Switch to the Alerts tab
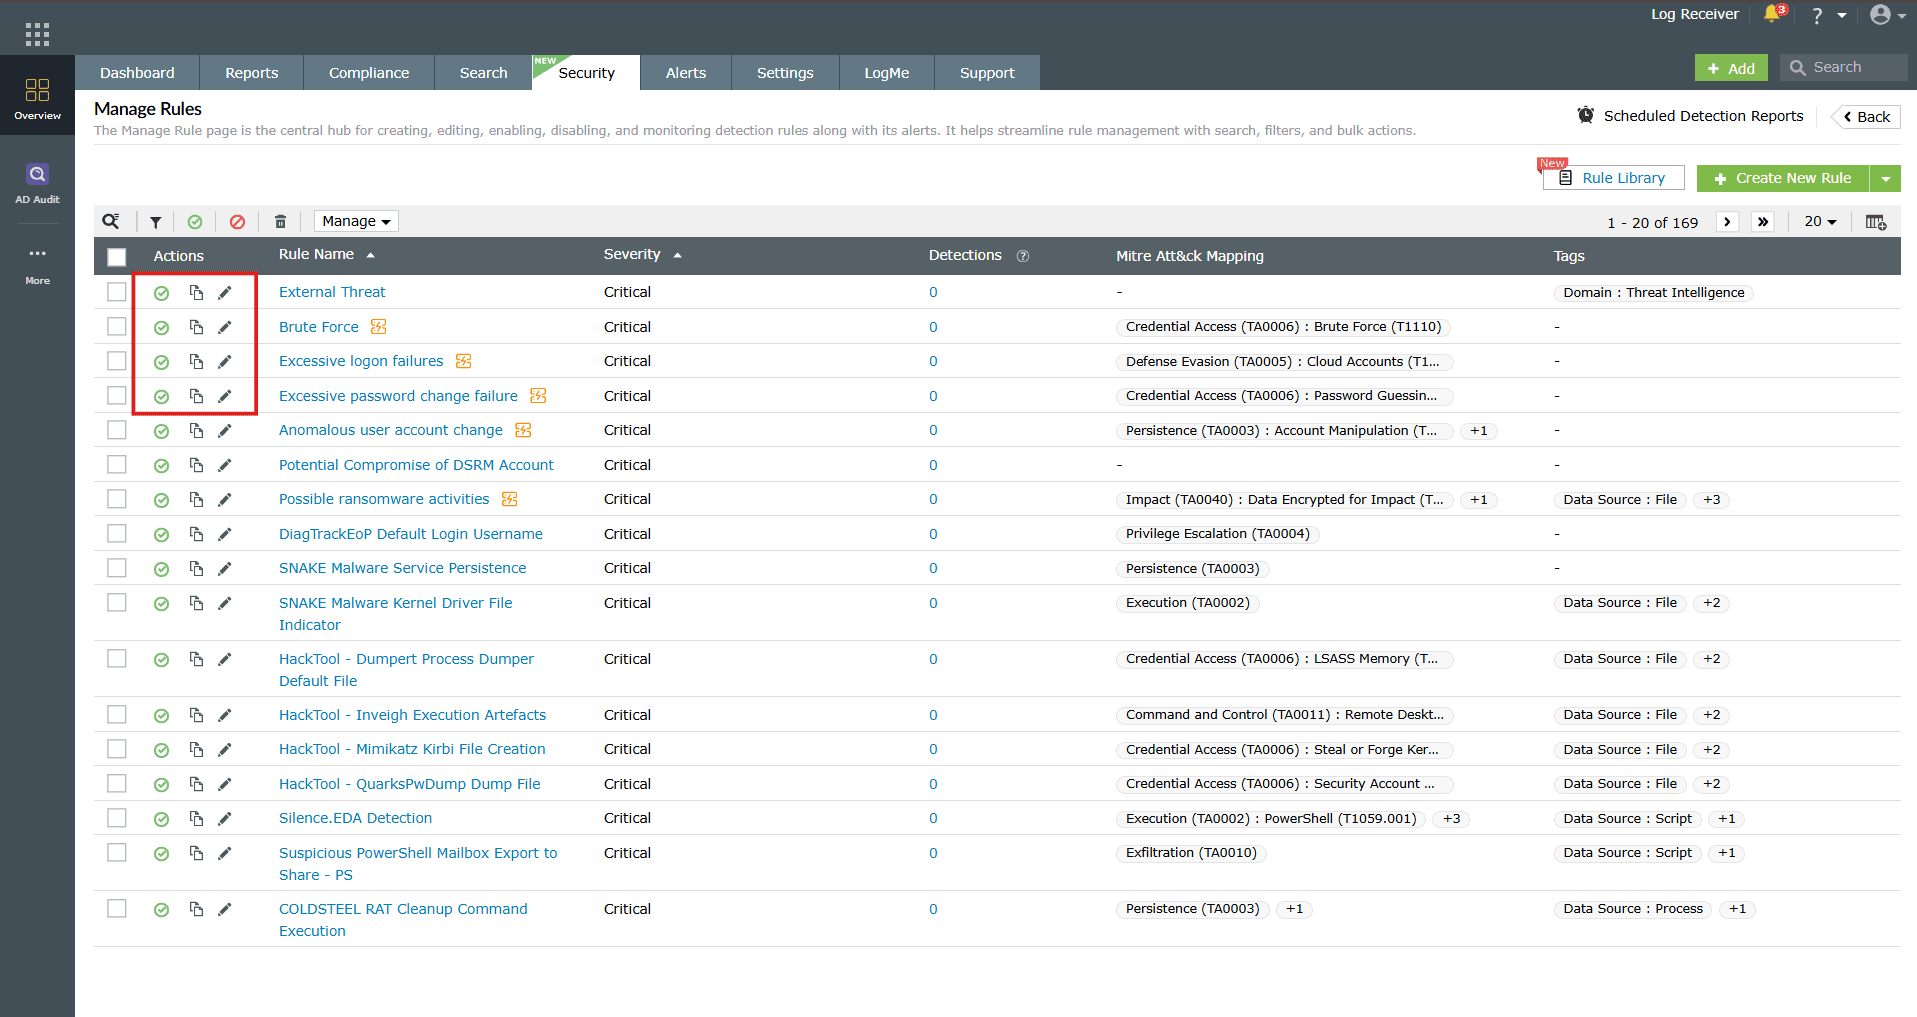This screenshot has width=1917, height=1017. 686,73
